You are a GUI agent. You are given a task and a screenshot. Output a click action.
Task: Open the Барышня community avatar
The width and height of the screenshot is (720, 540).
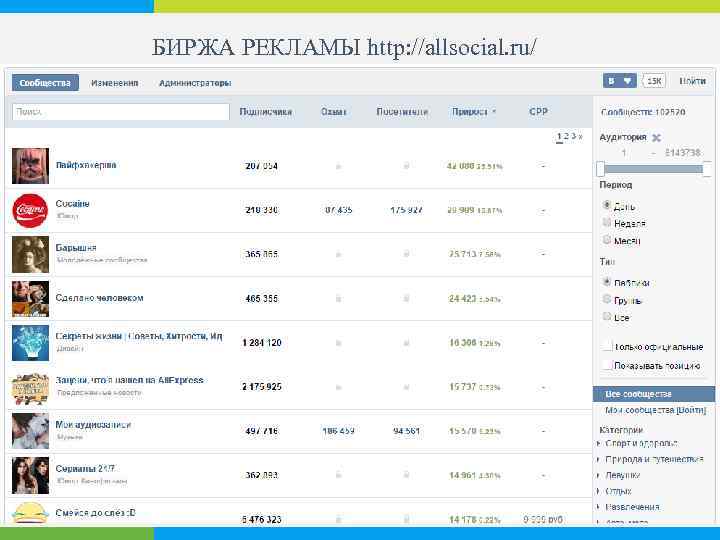(x=30, y=254)
